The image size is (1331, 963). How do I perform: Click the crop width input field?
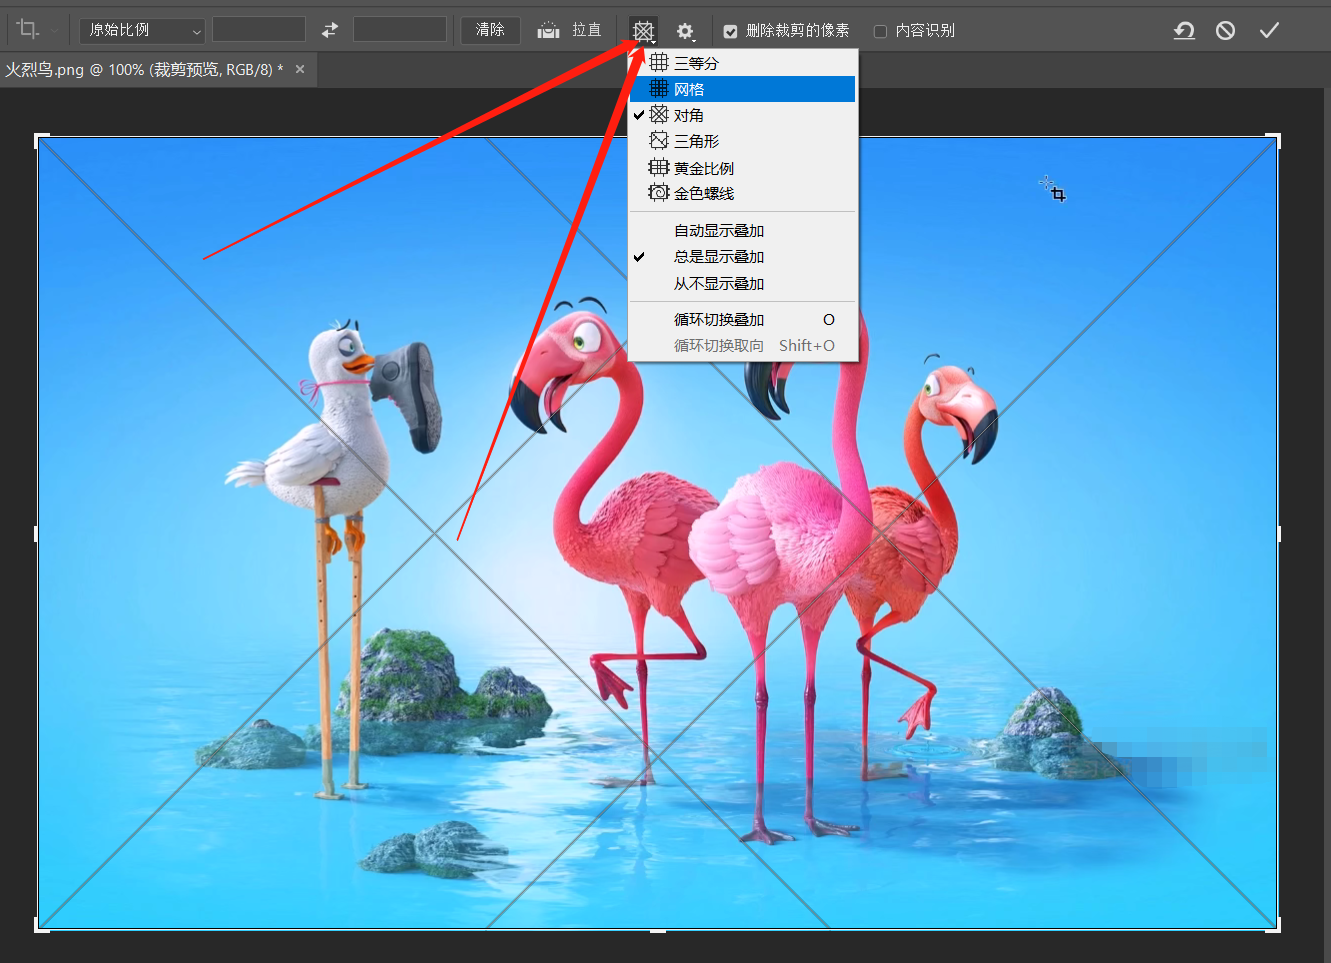click(259, 30)
